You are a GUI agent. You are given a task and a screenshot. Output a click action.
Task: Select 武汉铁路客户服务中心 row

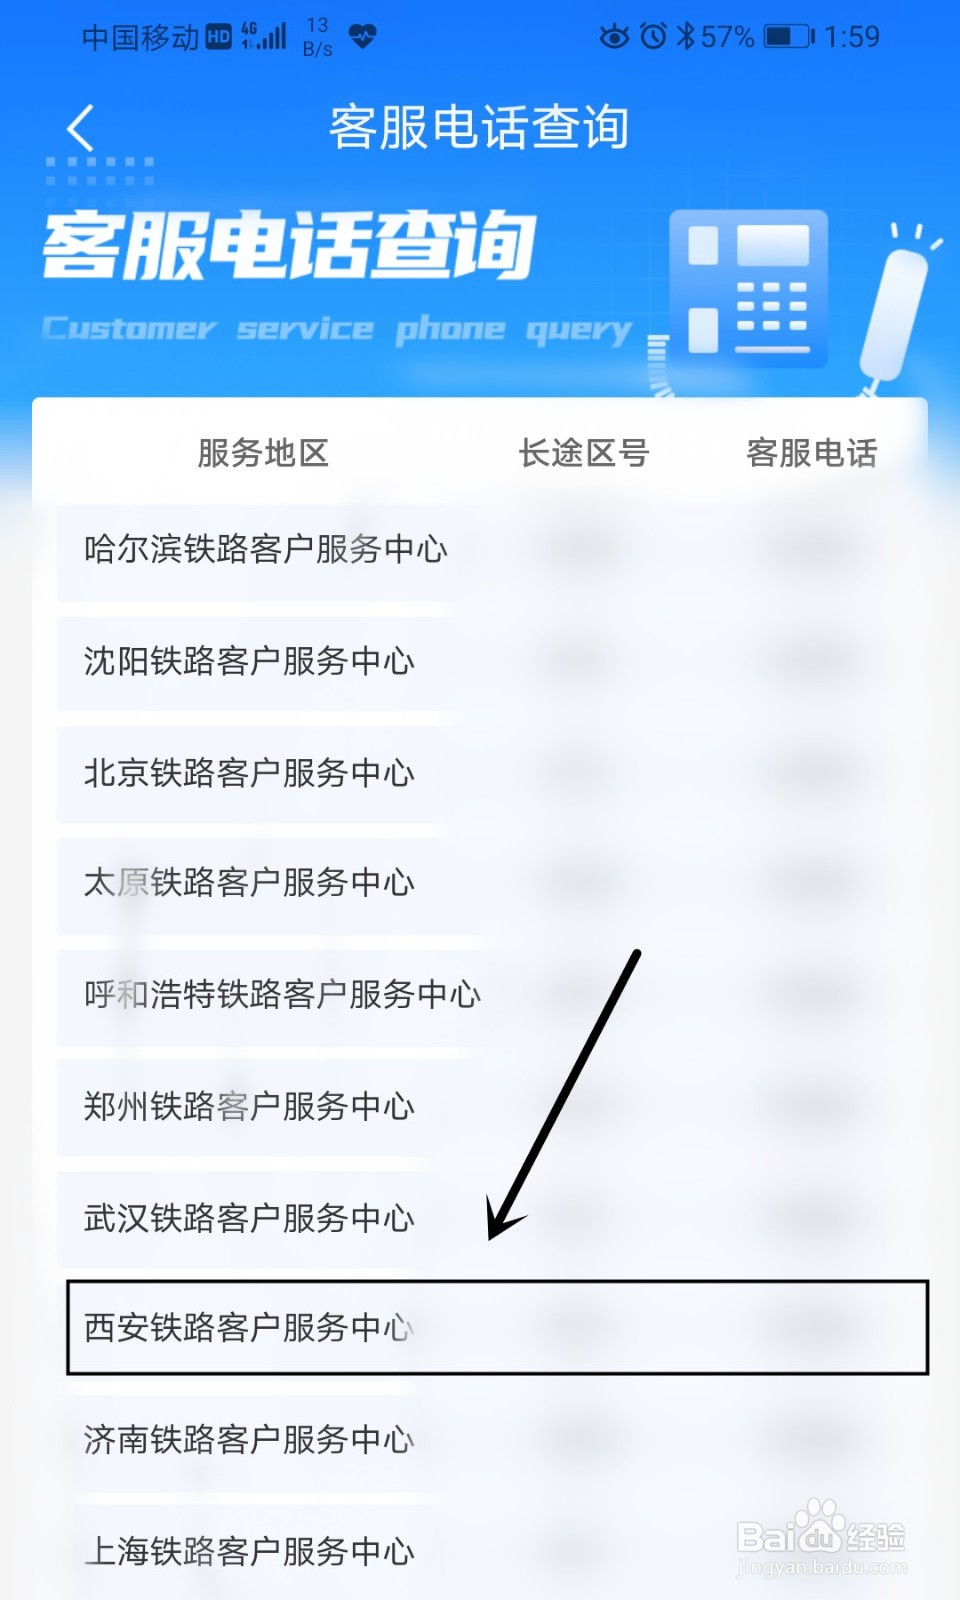click(492, 1219)
